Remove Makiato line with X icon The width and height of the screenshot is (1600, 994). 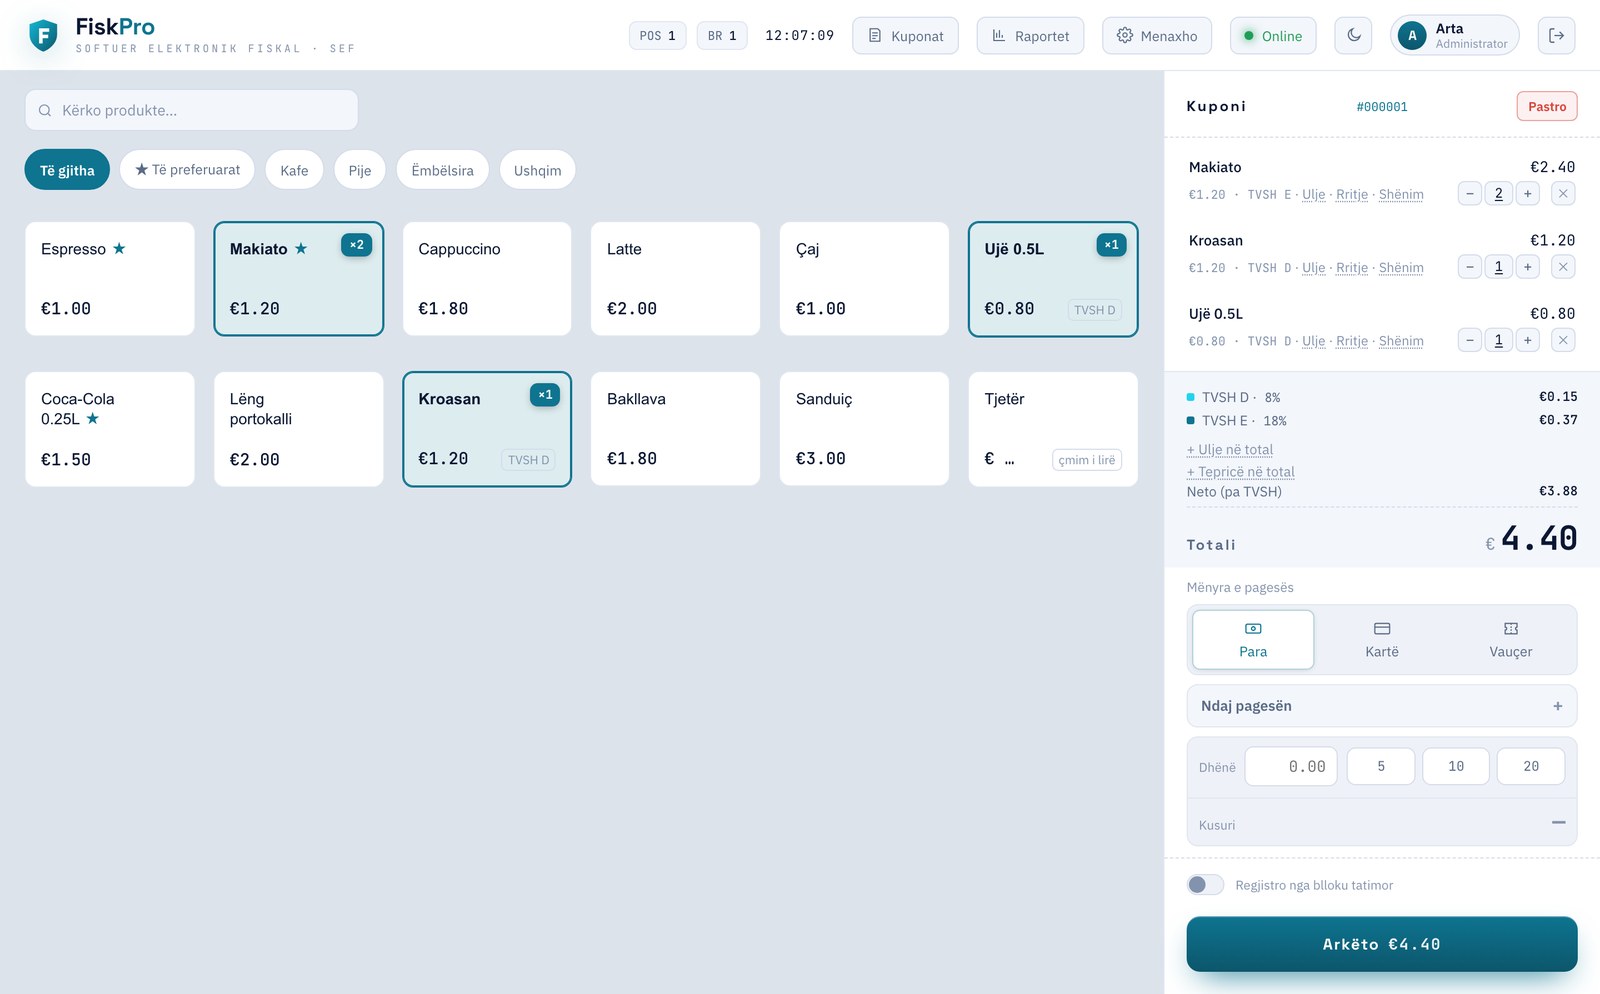pos(1563,194)
